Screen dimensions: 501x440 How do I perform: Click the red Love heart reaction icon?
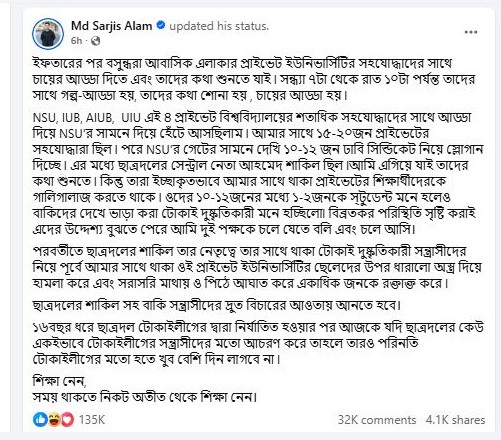[67, 419]
